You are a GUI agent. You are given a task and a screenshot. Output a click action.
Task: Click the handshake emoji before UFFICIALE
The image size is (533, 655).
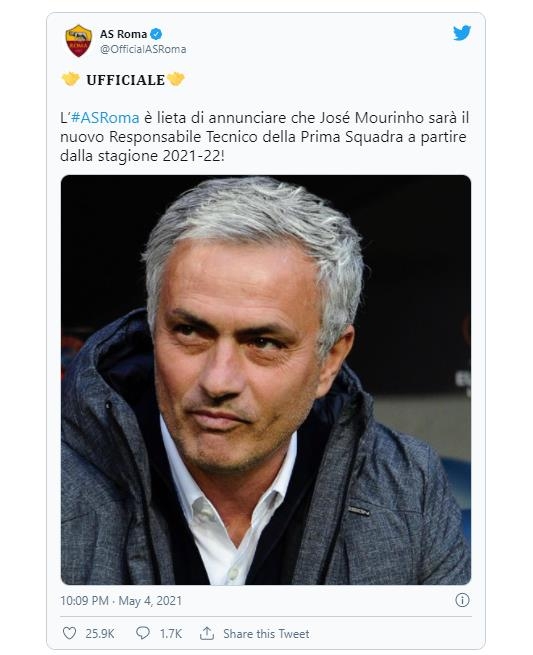(71, 79)
